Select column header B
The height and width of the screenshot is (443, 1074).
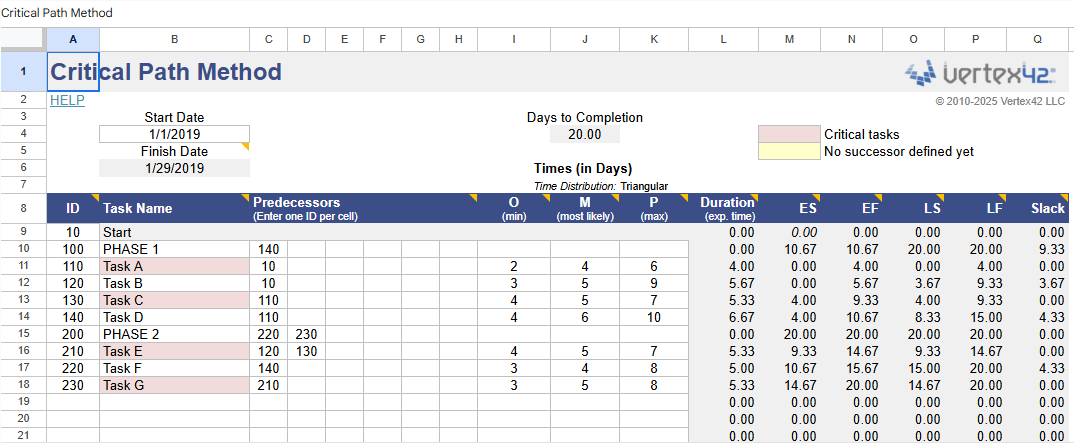pyautogui.click(x=174, y=39)
